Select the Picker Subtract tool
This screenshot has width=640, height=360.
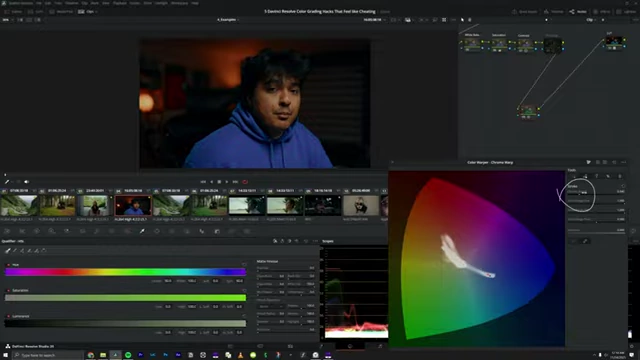click(x=15, y=251)
